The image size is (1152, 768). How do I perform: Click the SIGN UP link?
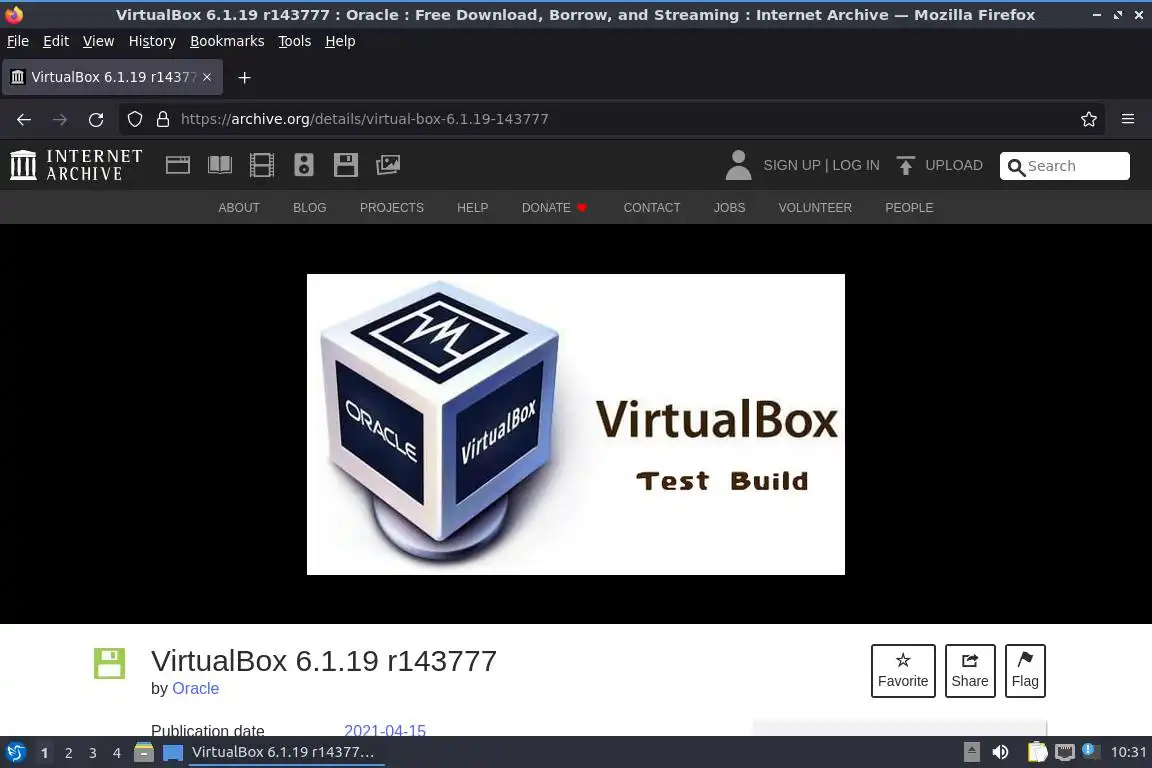click(791, 165)
